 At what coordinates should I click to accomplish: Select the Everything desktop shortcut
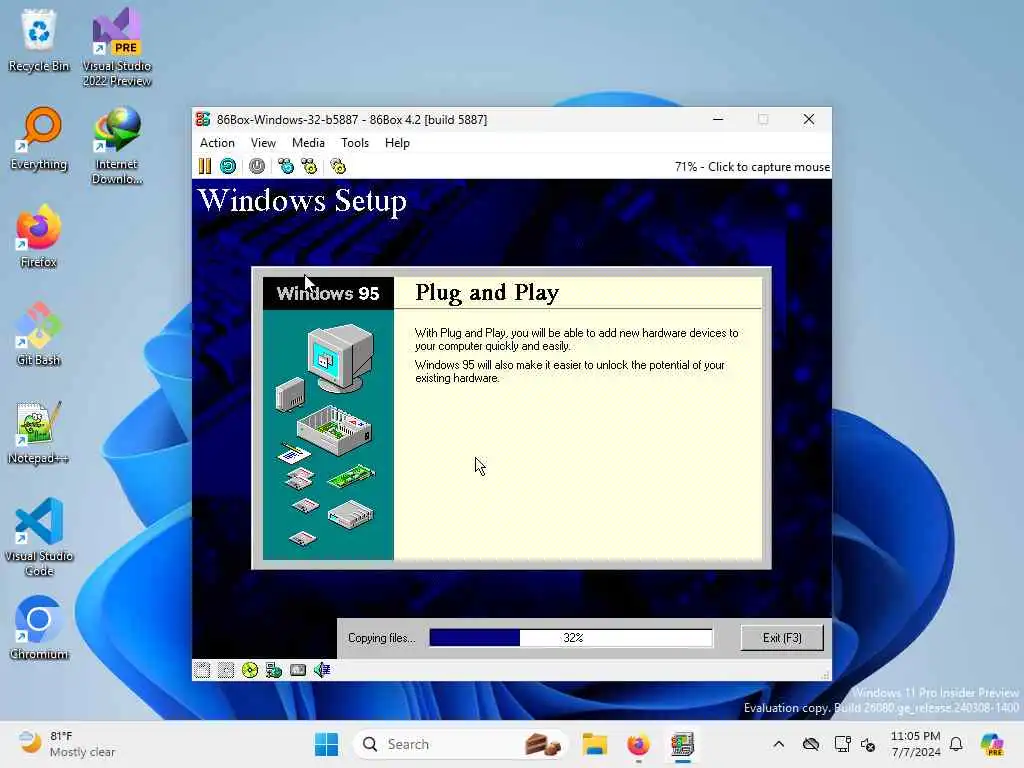tap(39, 138)
